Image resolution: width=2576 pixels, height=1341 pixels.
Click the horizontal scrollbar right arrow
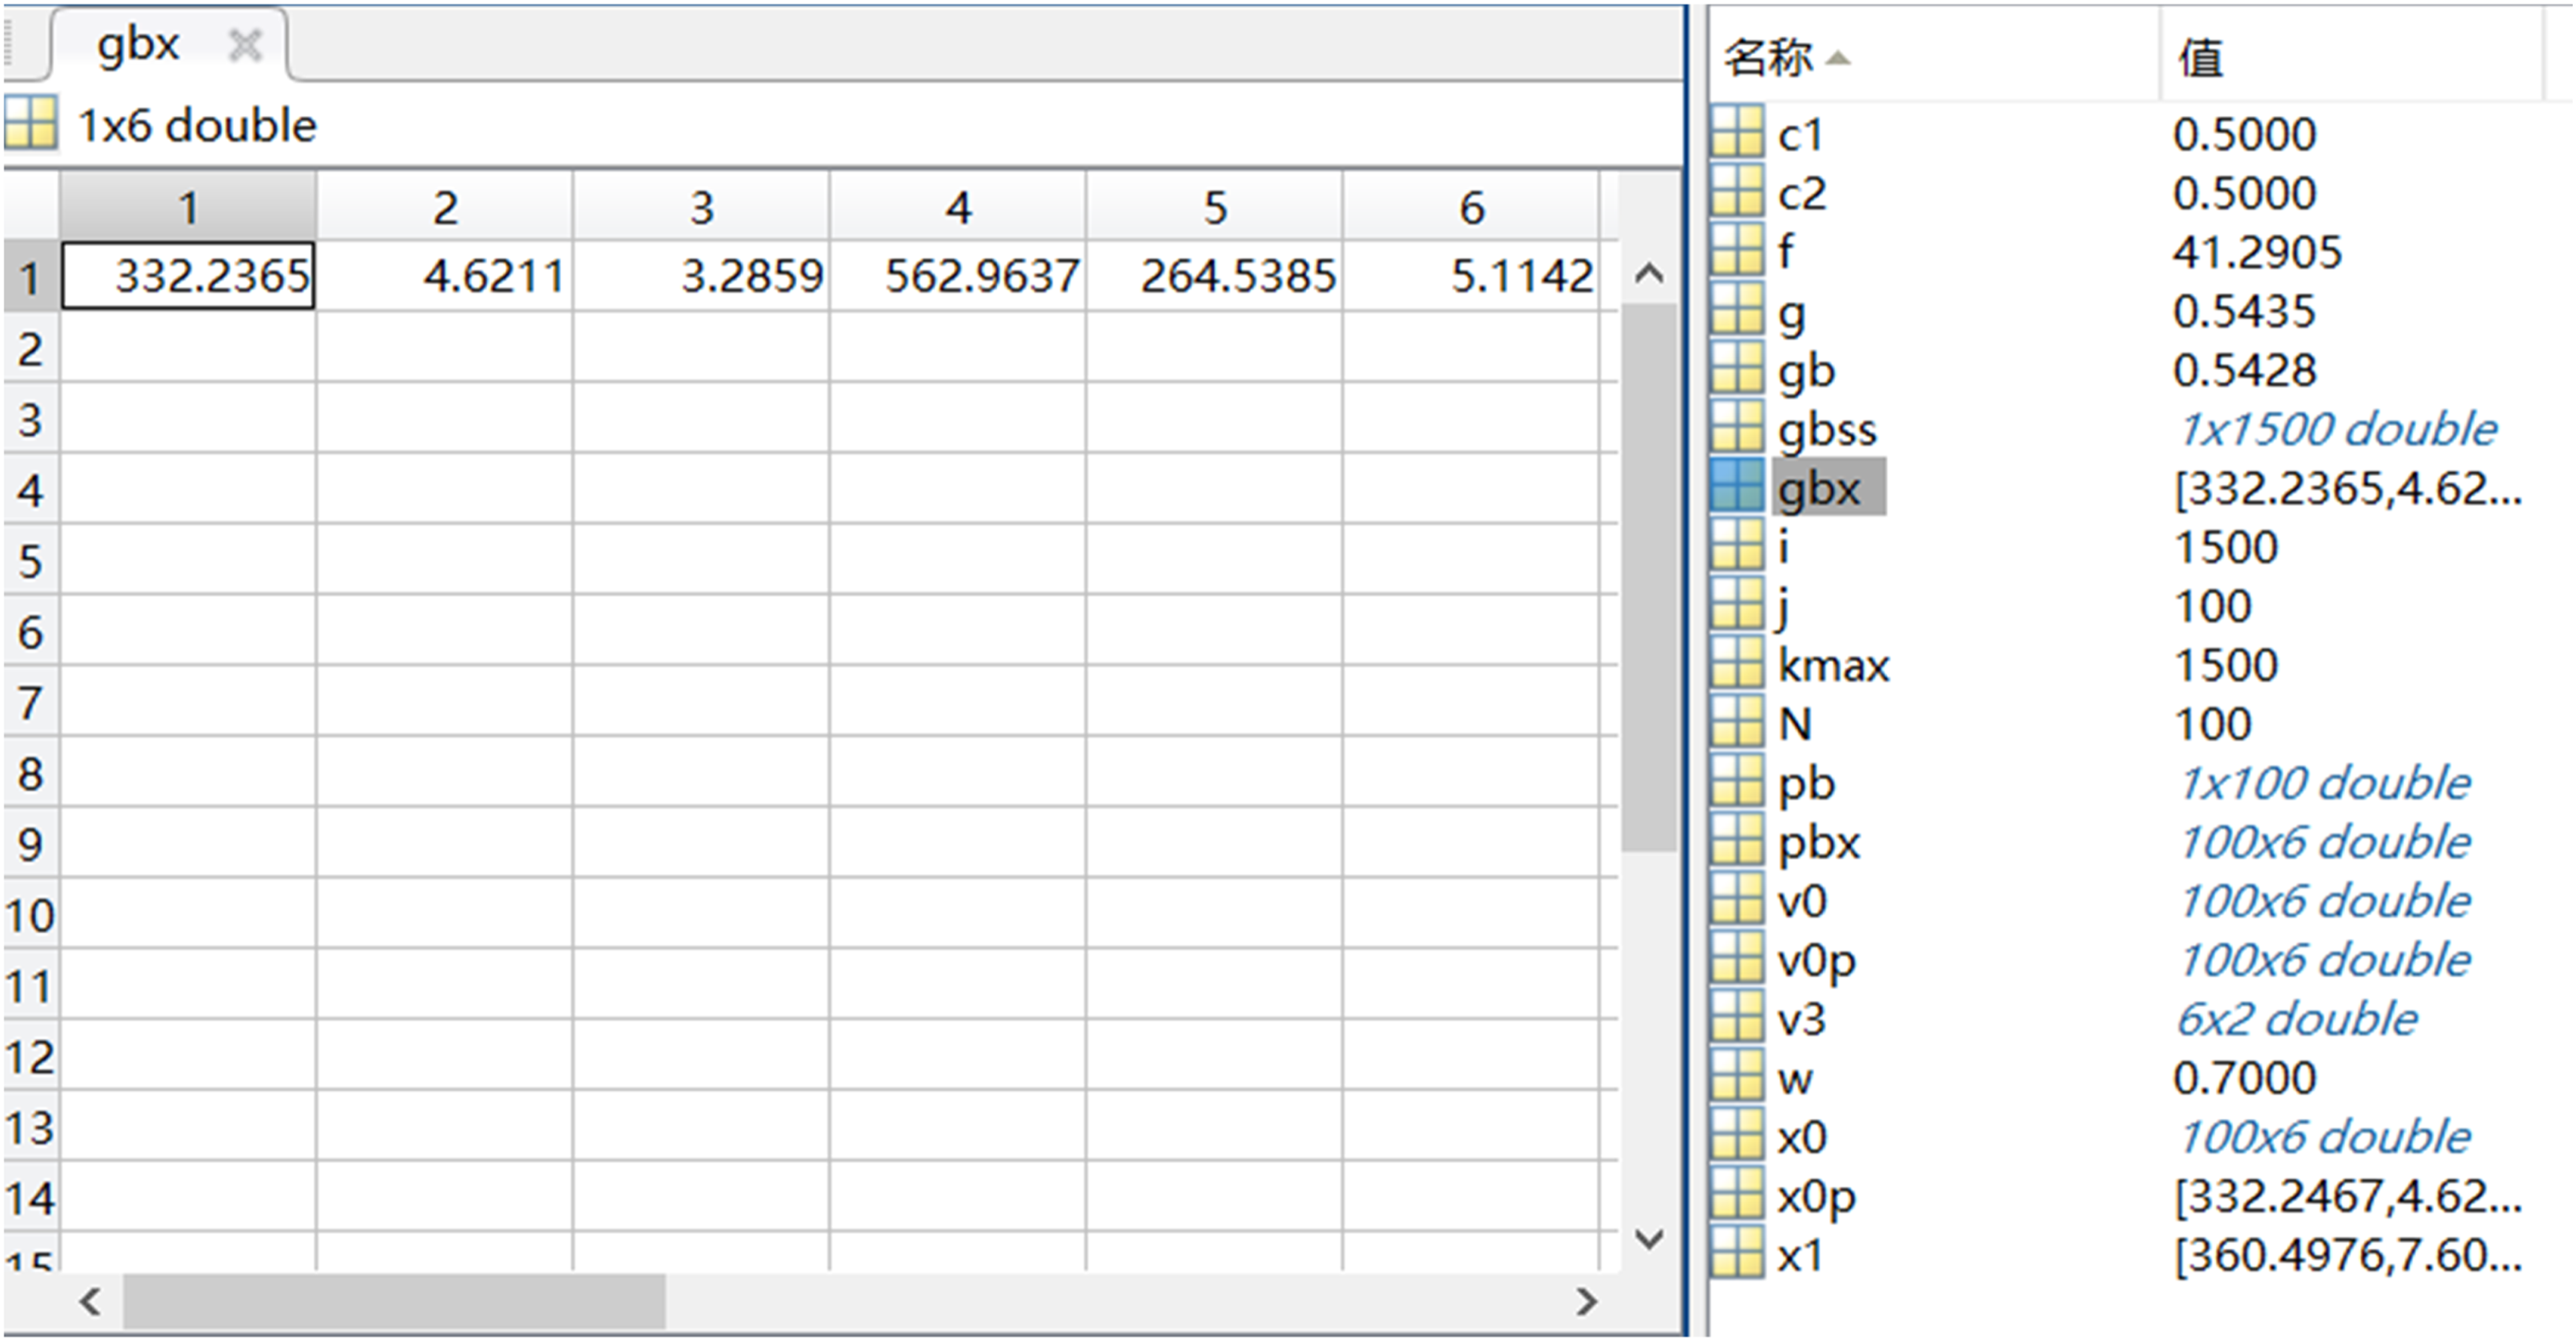(x=1586, y=1301)
